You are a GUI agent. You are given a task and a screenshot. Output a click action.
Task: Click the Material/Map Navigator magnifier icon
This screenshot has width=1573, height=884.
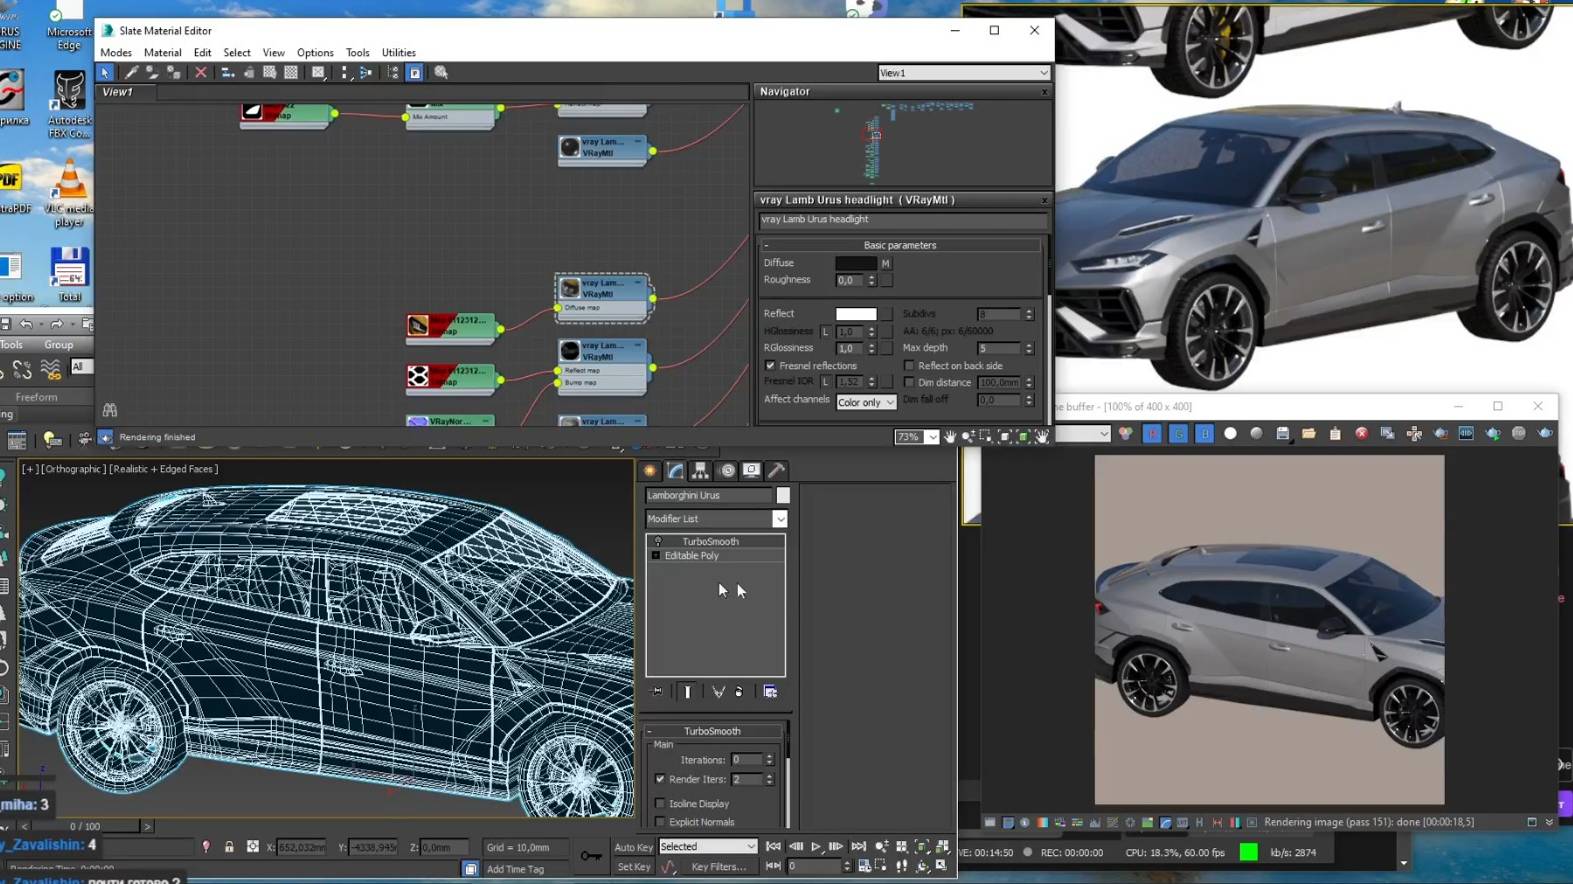(441, 72)
